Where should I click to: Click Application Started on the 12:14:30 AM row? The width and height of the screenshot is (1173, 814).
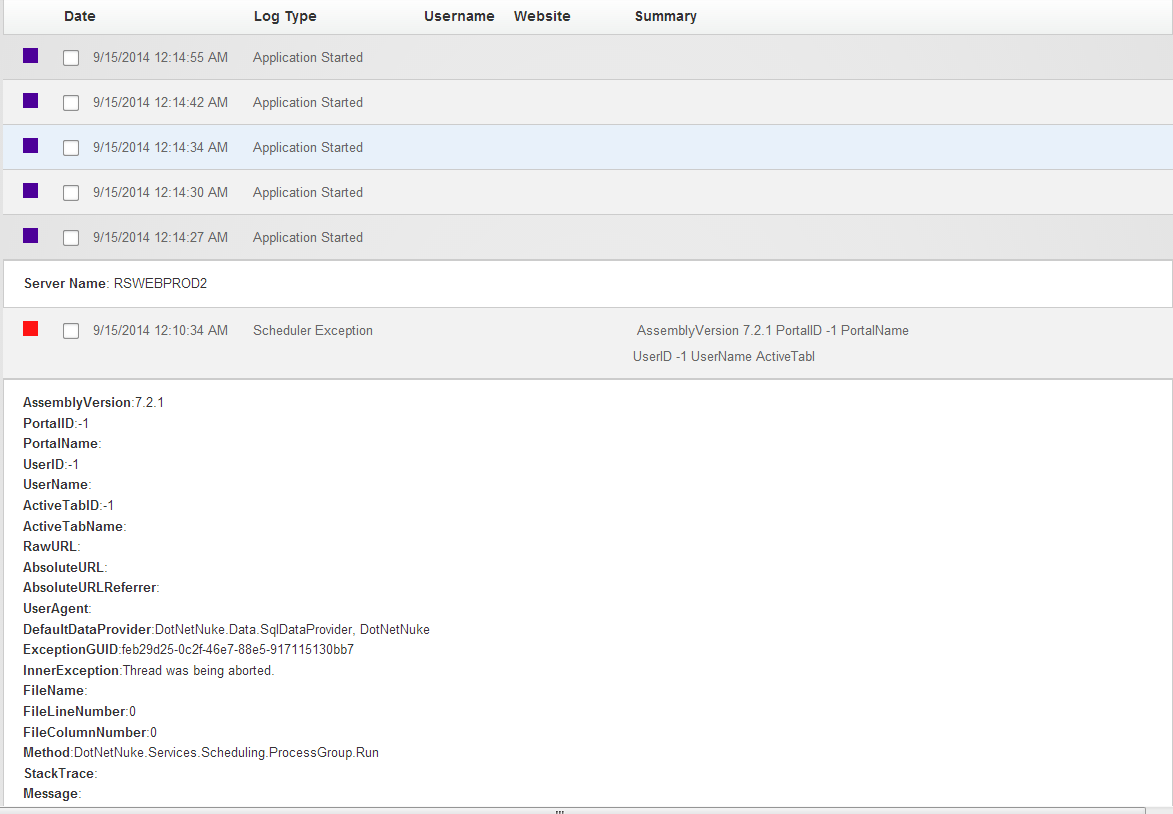pyautogui.click(x=307, y=192)
